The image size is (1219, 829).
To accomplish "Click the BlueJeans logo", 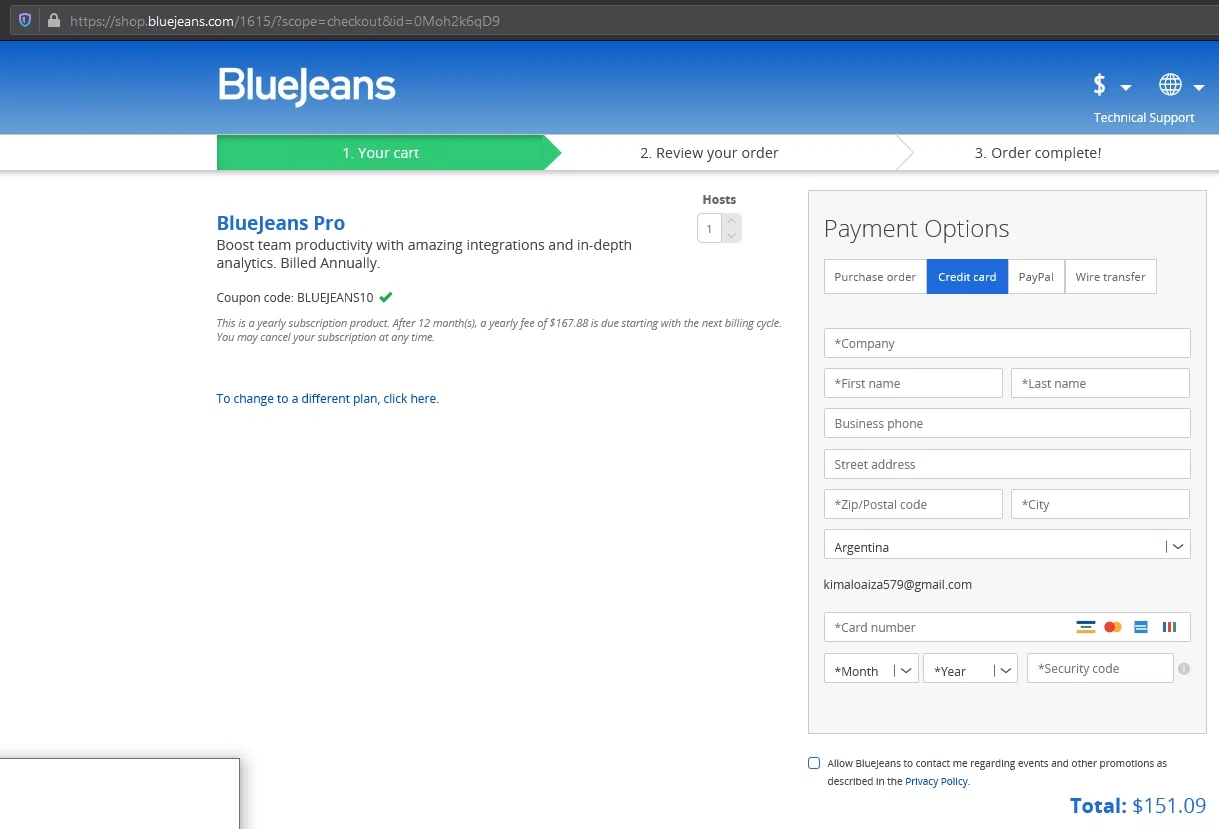I will pos(307,86).
